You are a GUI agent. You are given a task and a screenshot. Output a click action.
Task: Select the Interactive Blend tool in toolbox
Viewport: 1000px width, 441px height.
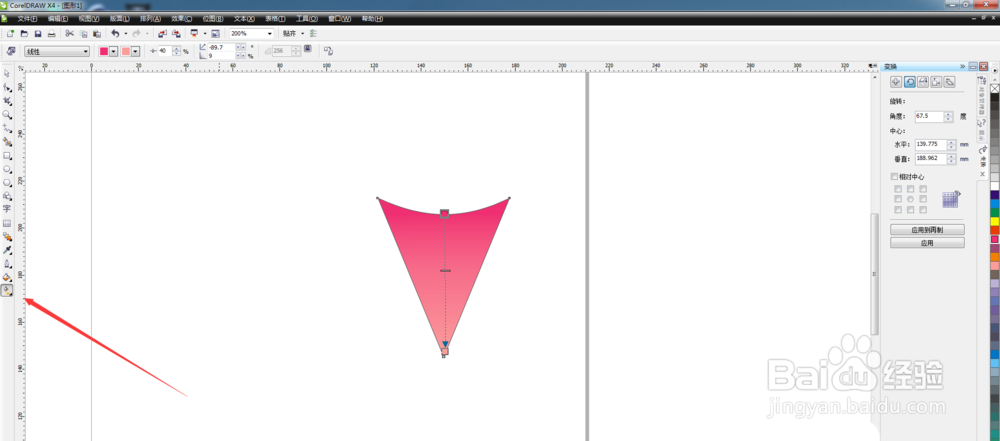[7, 236]
